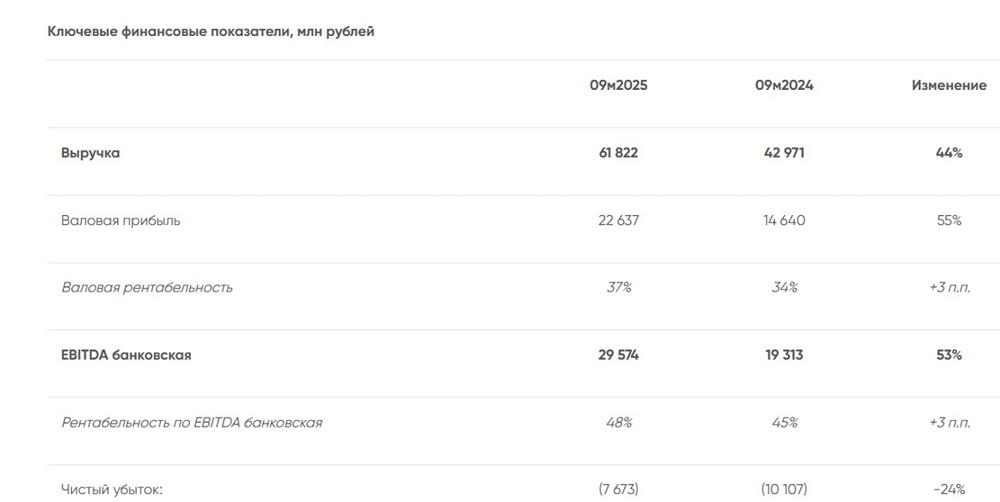This screenshot has width=1000, height=502.
Task: Select the gross profit value 14 640
Action: pos(784,220)
